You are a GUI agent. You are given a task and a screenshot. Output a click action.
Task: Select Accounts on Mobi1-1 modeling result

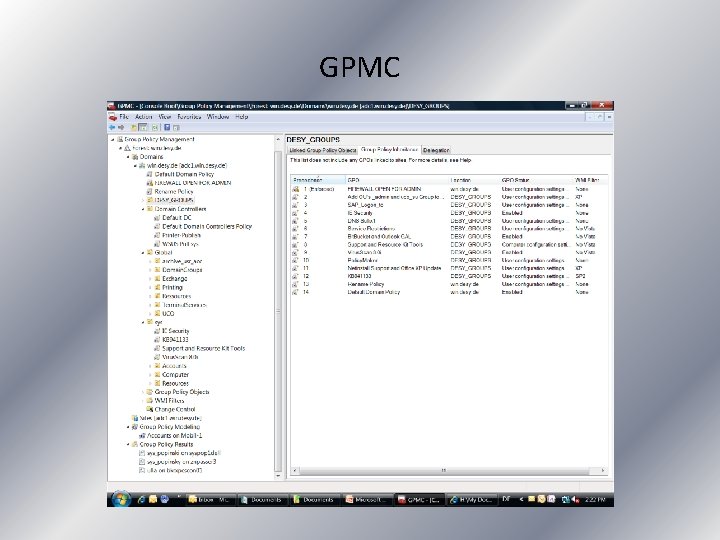click(174, 435)
